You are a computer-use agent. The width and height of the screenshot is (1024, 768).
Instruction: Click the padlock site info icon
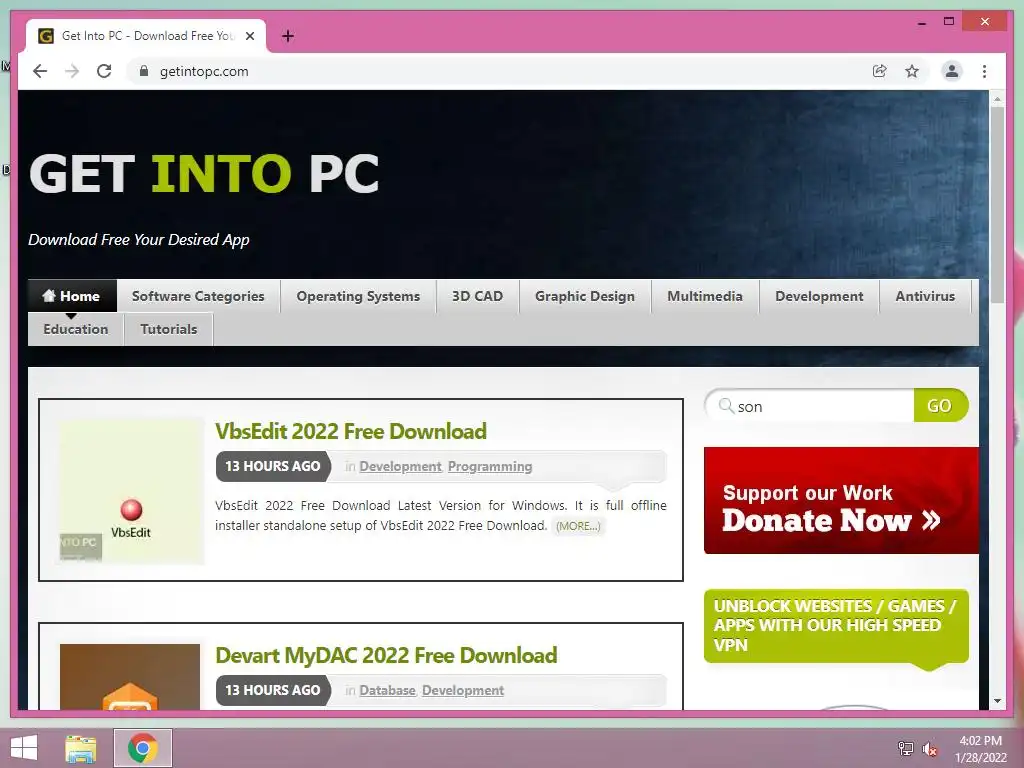pyautogui.click(x=144, y=71)
